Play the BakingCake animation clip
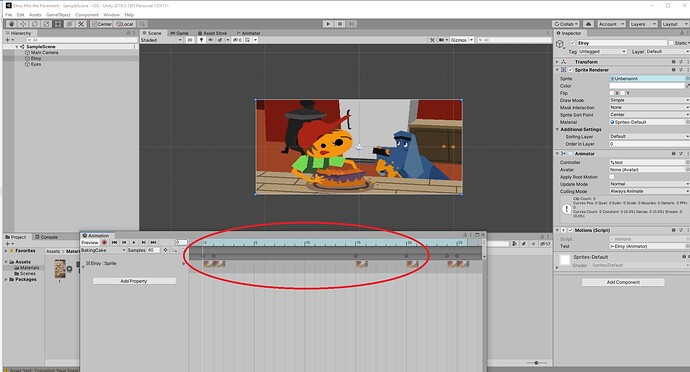 (x=134, y=242)
